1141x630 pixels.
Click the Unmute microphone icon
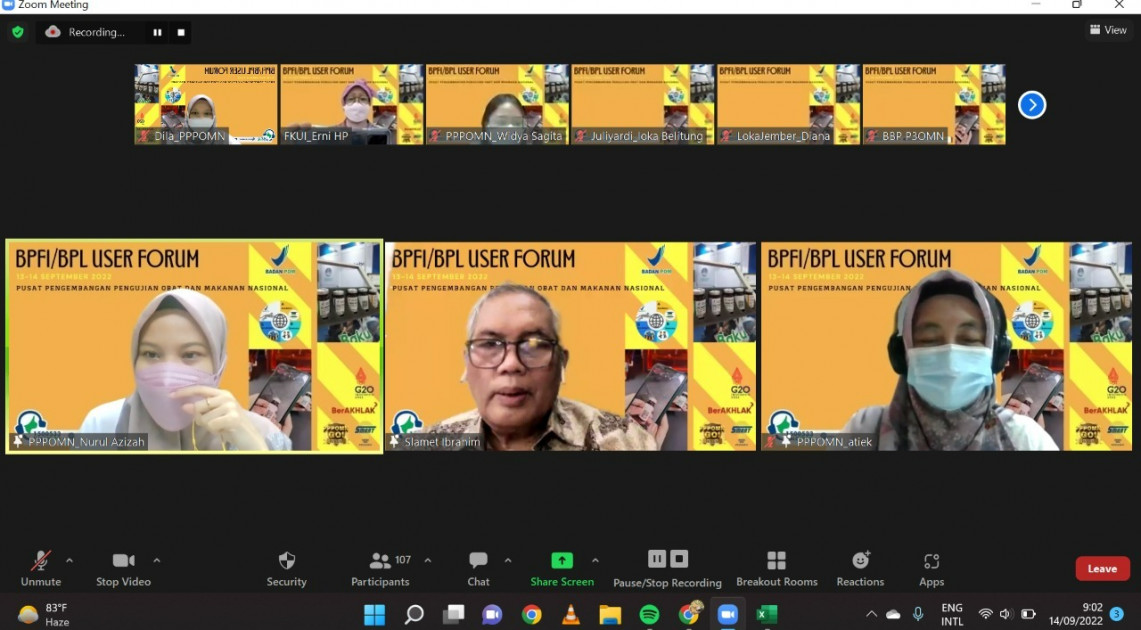pyautogui.click(x=41, y=562)
